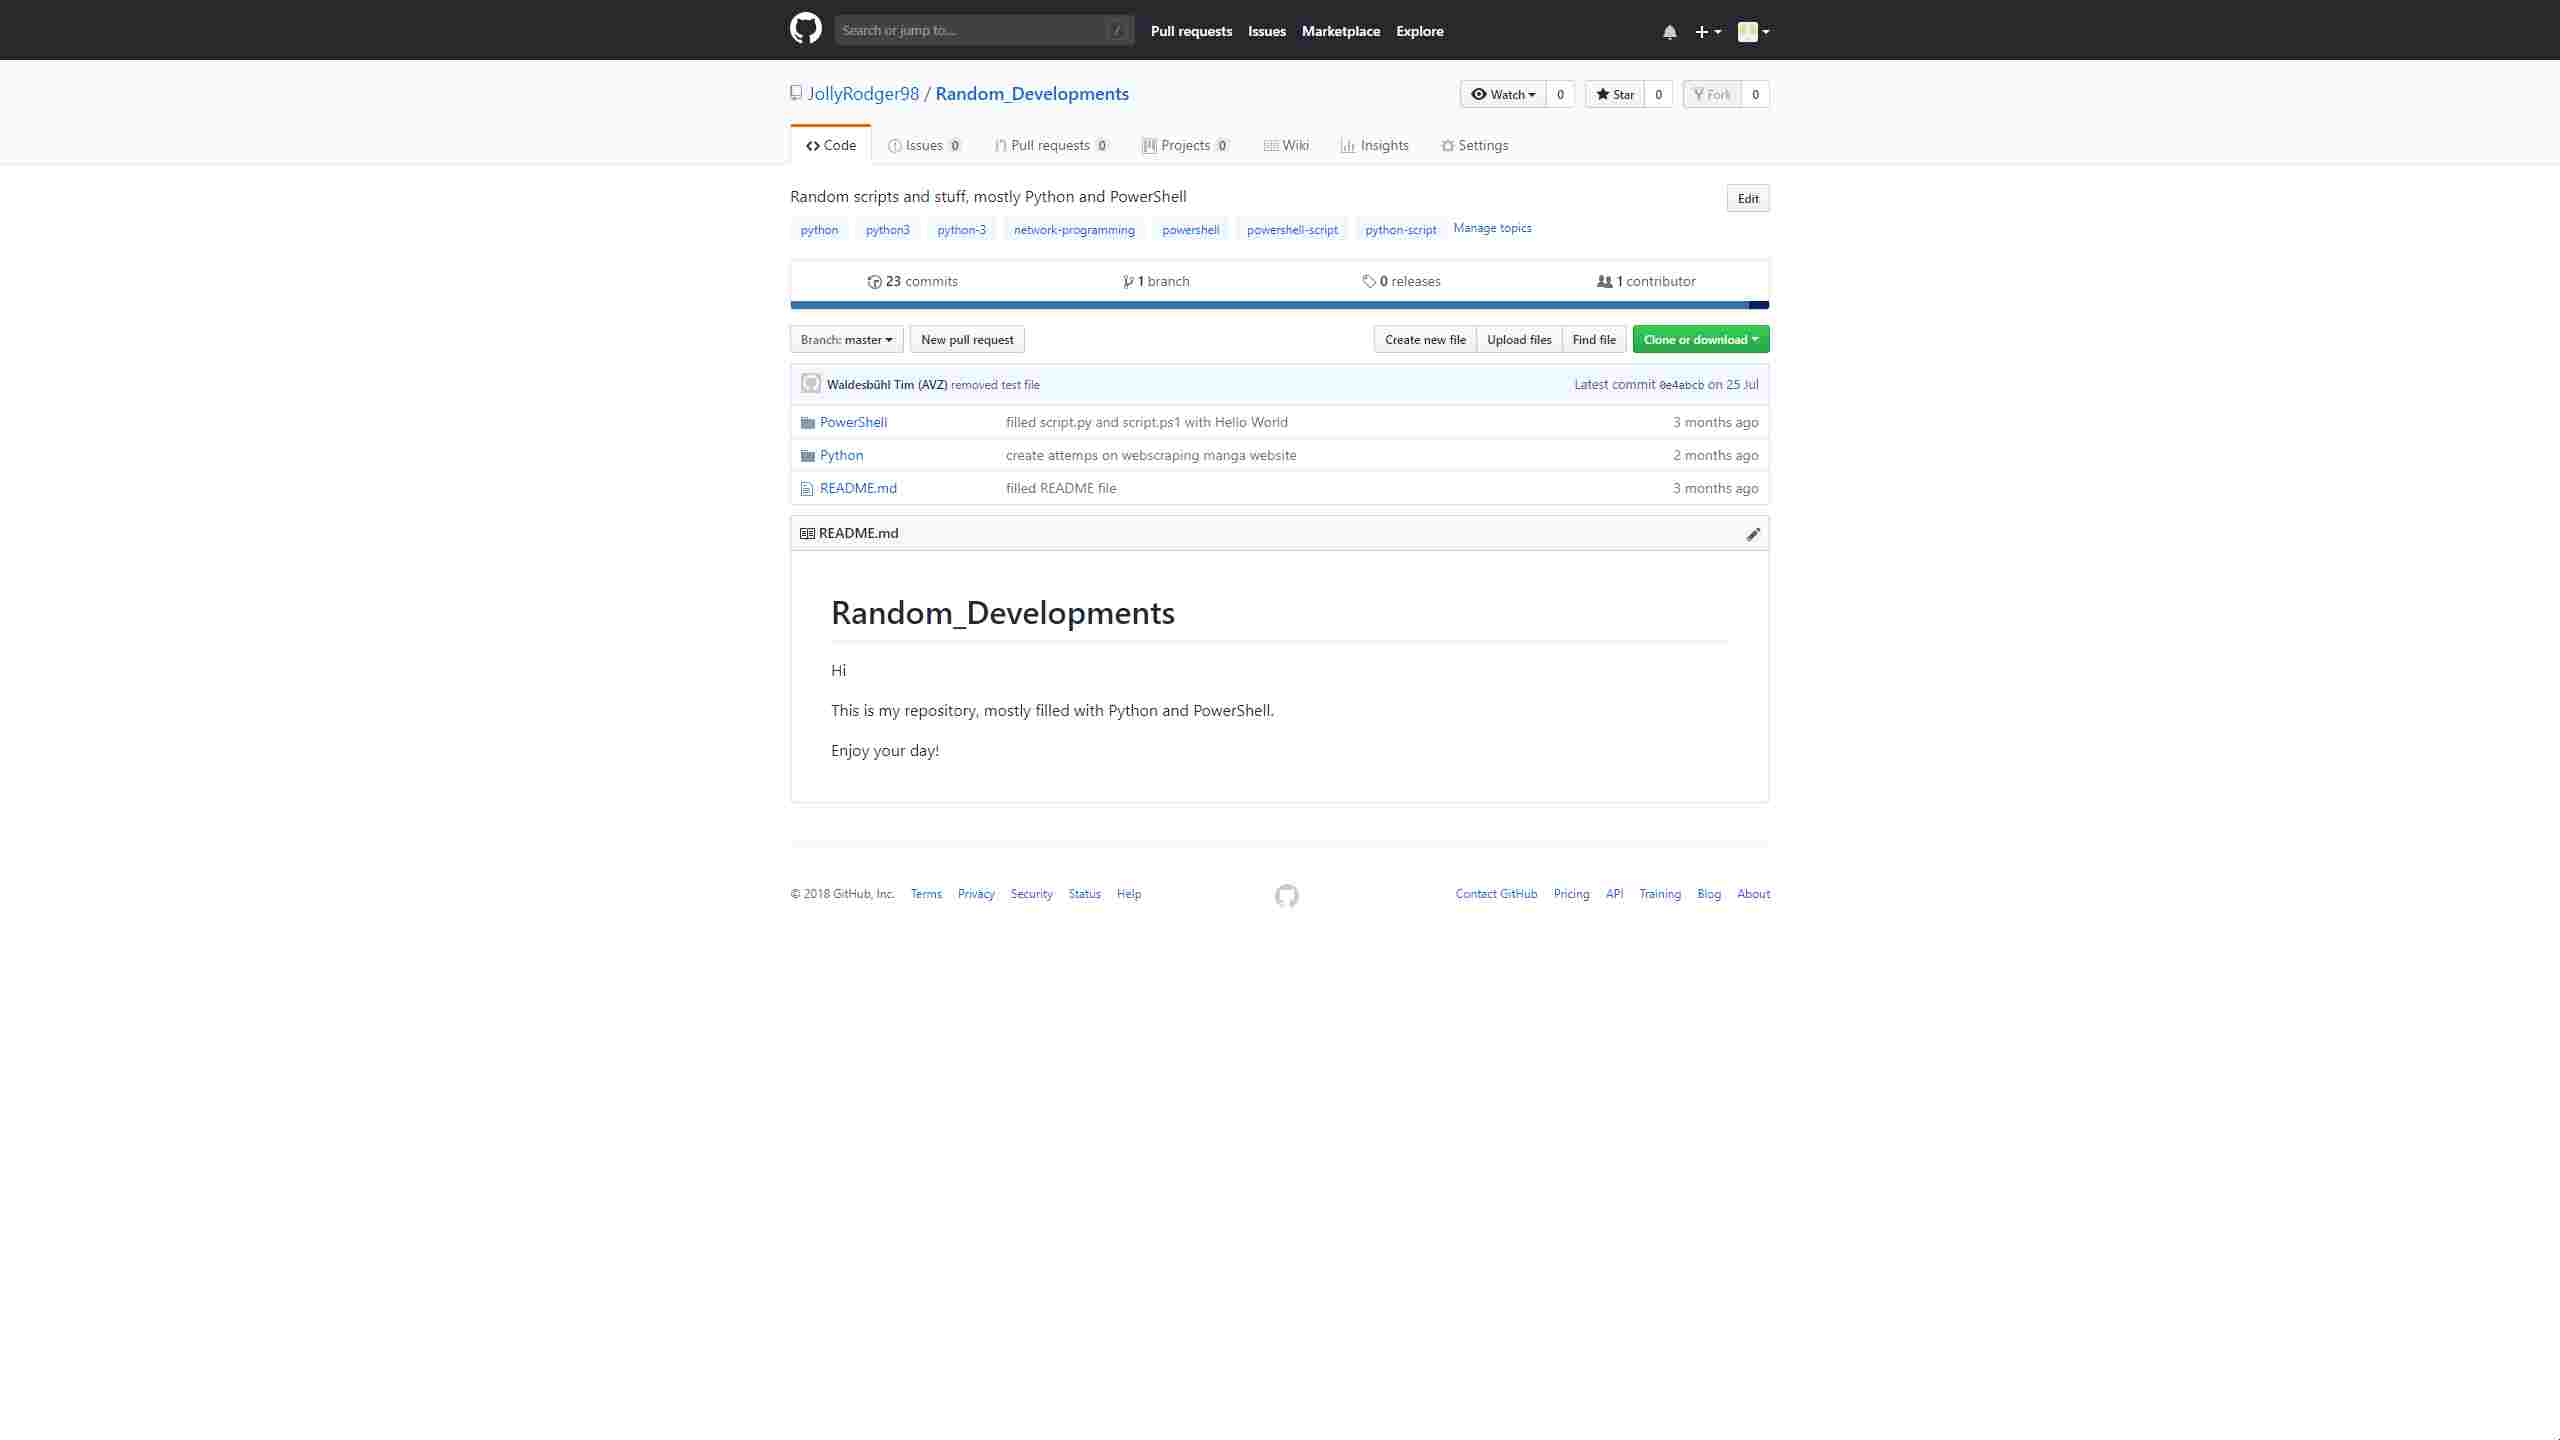Click Find file
Viewport: 2560px width, 1440px height.
[x=1594, y=339]
